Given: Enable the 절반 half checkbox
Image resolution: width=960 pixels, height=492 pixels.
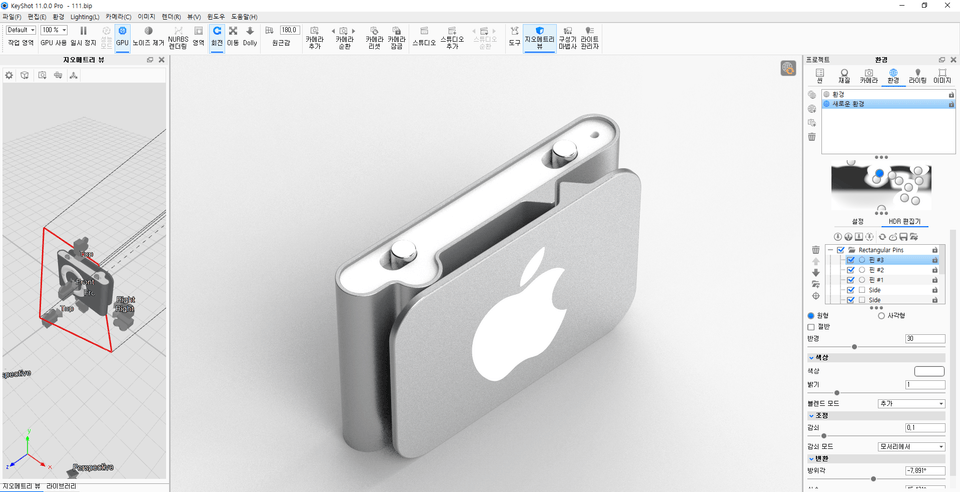Looking at the screenshot, I should (811, 327).
